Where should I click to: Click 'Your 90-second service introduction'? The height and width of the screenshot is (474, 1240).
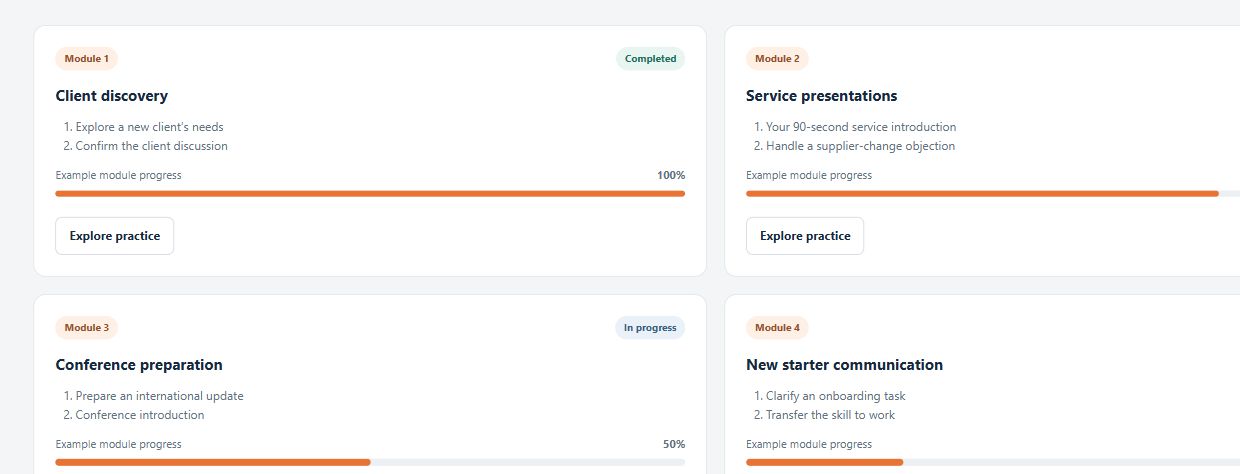(x=861, y=127)
